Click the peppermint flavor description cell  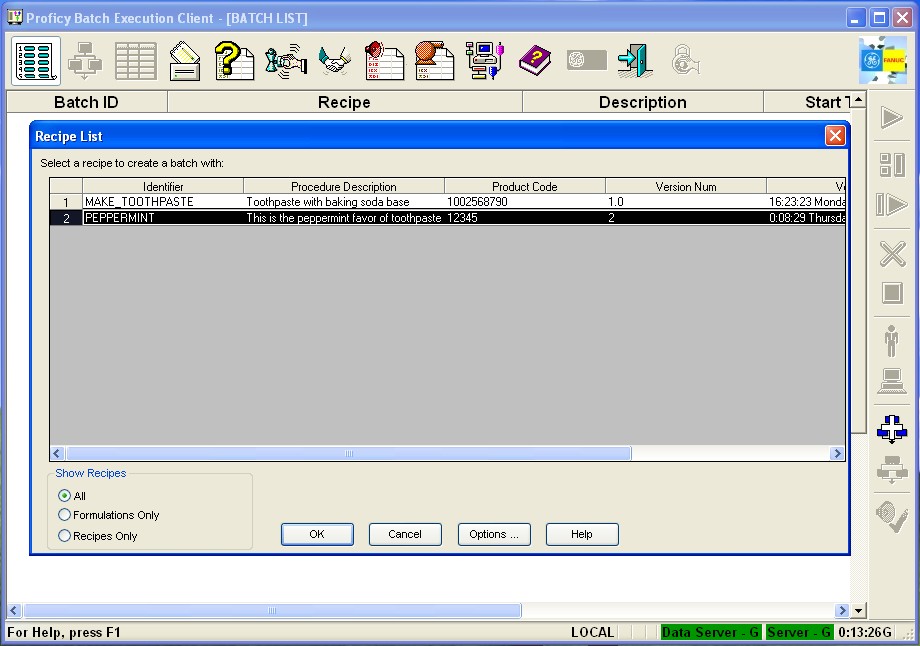click(x=344, y=218)
